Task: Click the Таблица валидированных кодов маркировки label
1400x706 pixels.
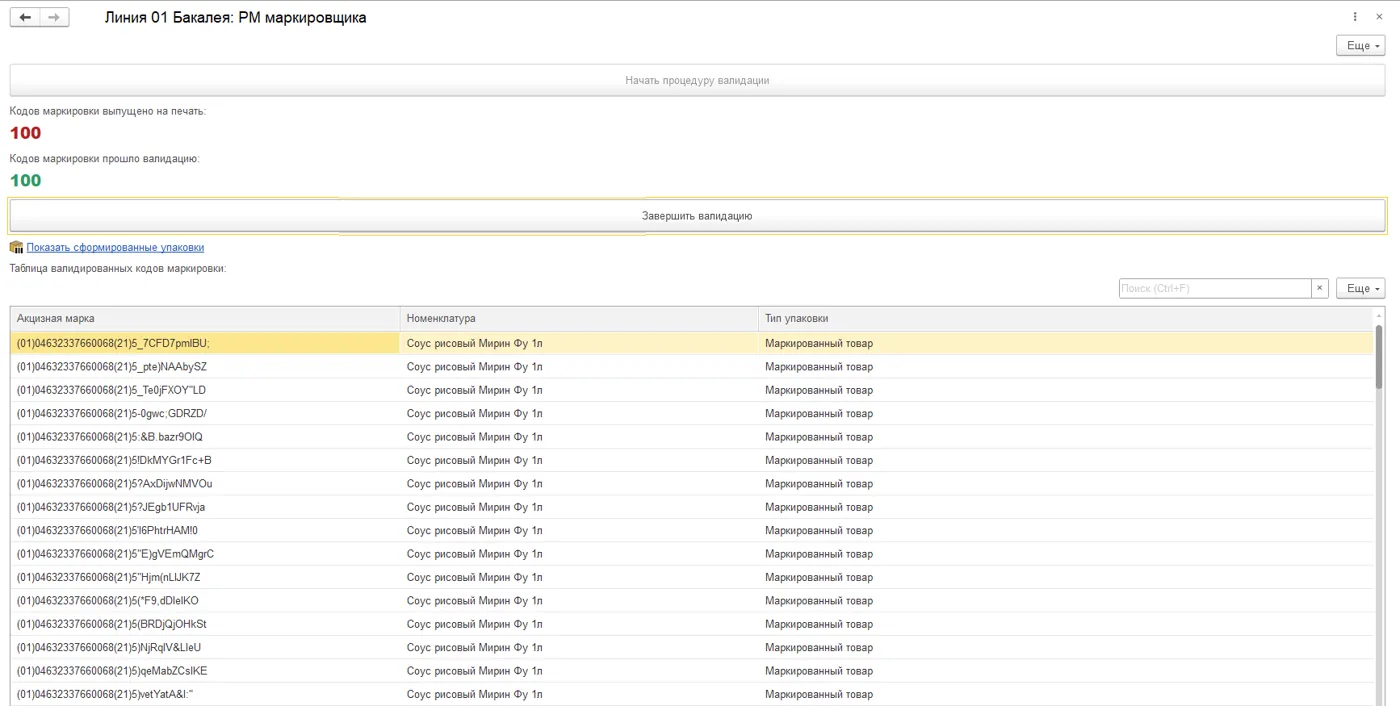Action: click(x=118, y=268)
